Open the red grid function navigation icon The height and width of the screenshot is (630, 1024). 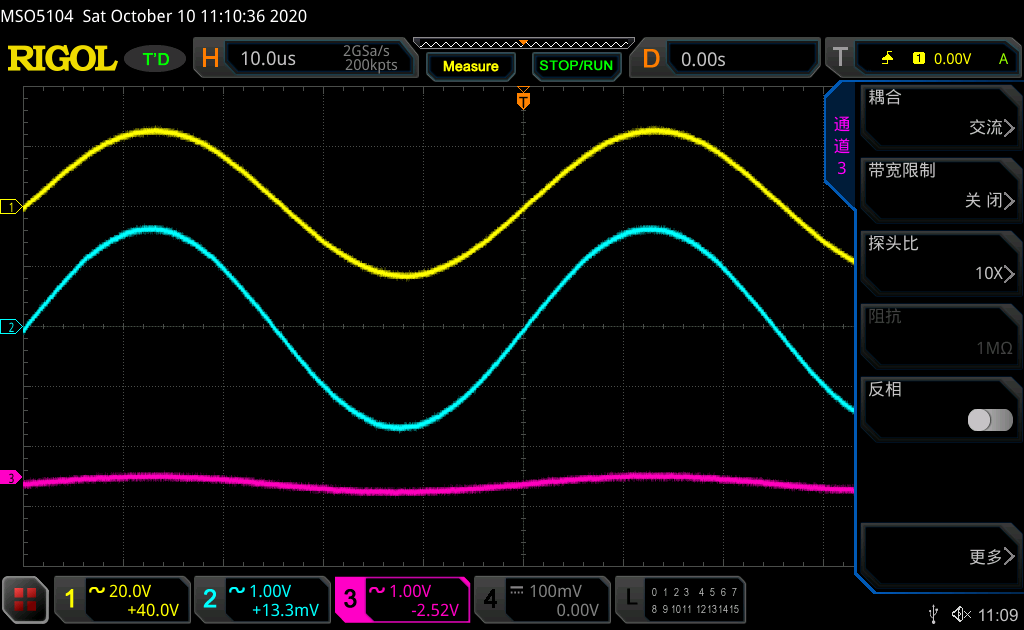point(26,599)
